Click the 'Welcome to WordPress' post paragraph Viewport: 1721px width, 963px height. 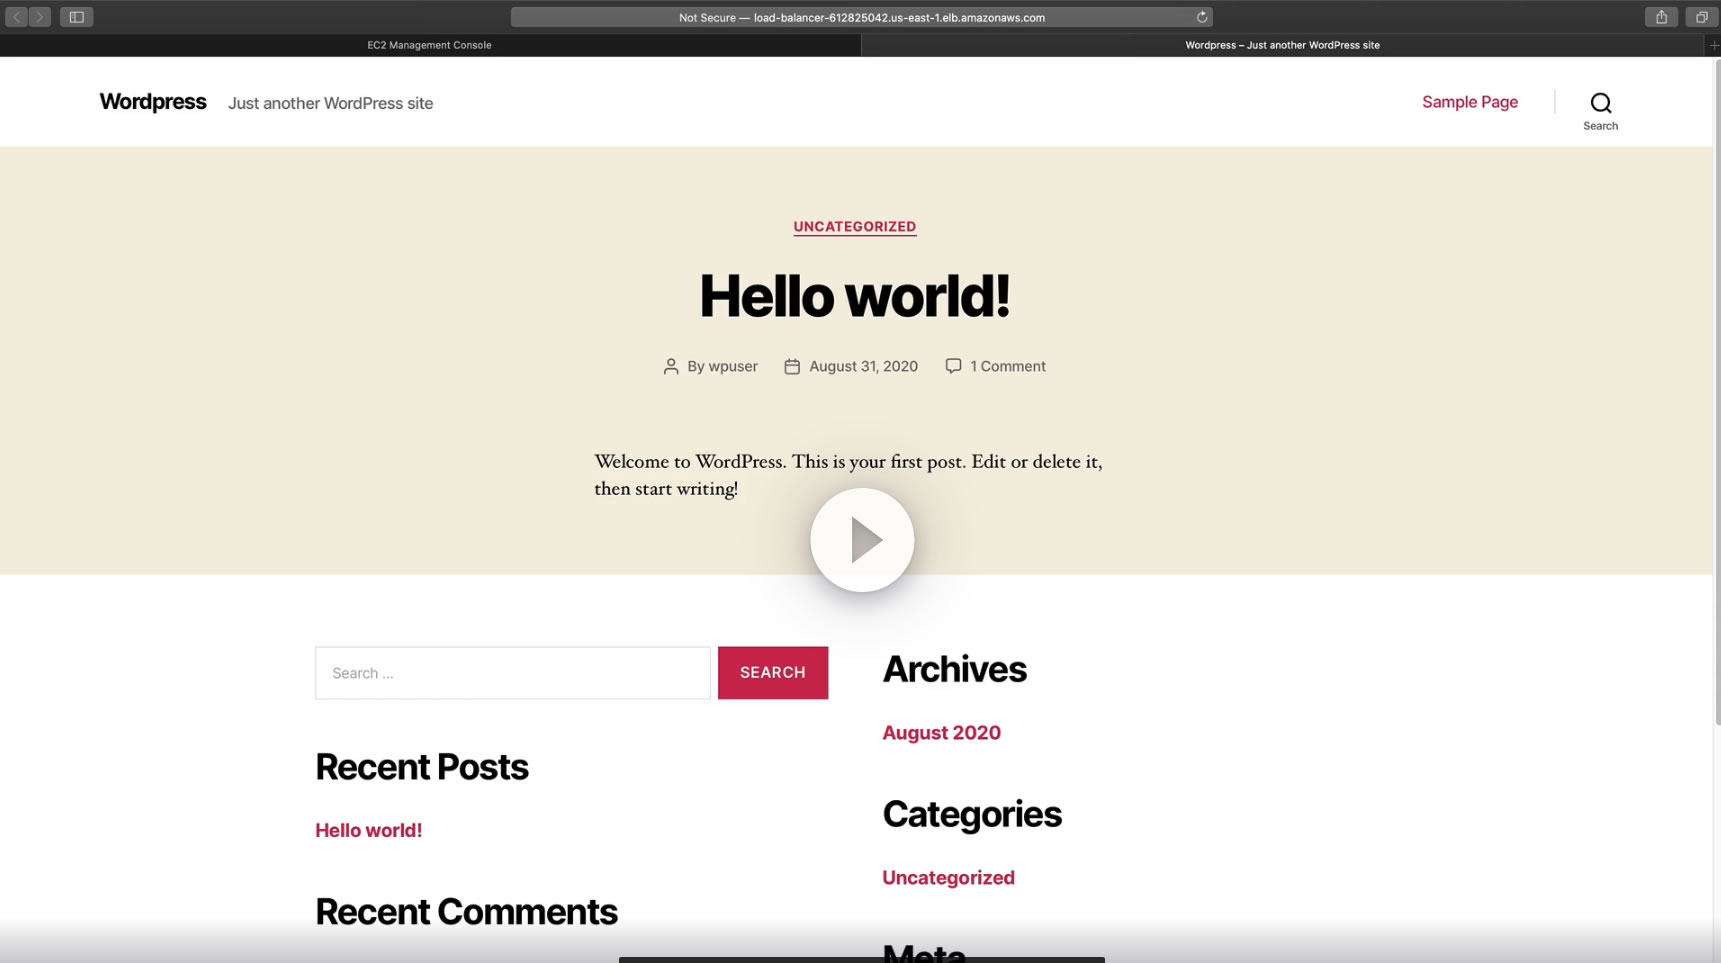(x=848, y=475)
